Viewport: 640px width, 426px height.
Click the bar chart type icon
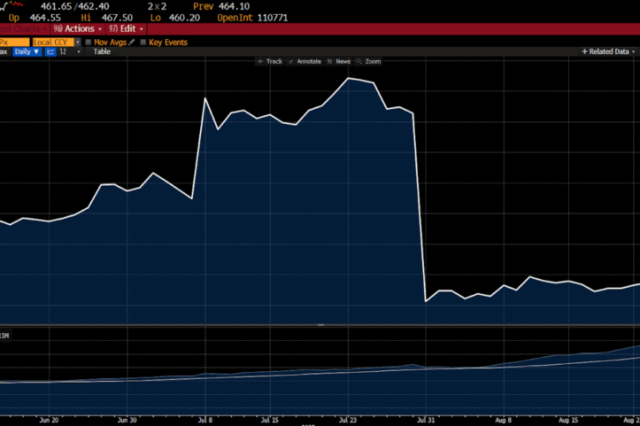coord(64,51)
